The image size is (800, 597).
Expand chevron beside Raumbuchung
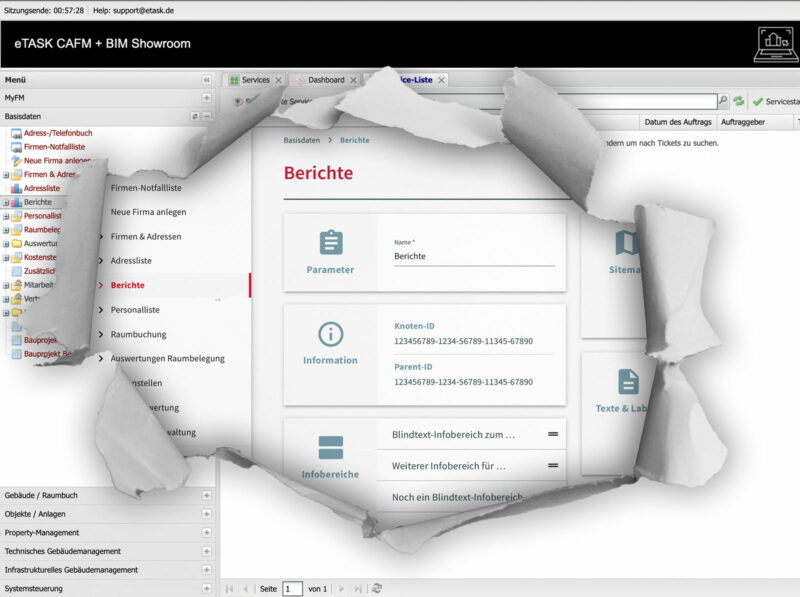pos(101,334)
